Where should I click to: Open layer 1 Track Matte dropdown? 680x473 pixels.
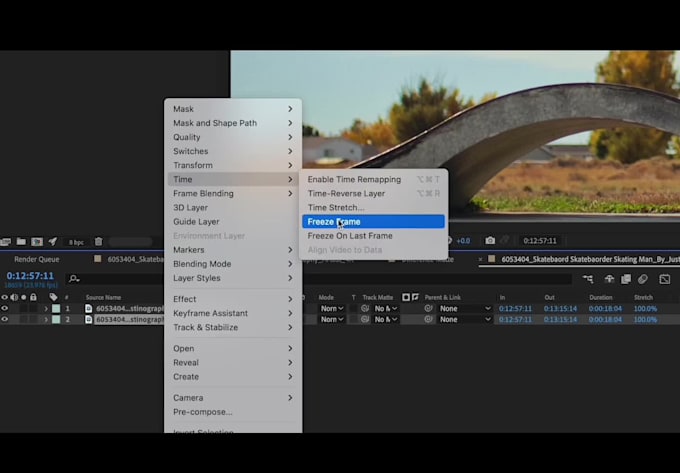click(386, 309)
